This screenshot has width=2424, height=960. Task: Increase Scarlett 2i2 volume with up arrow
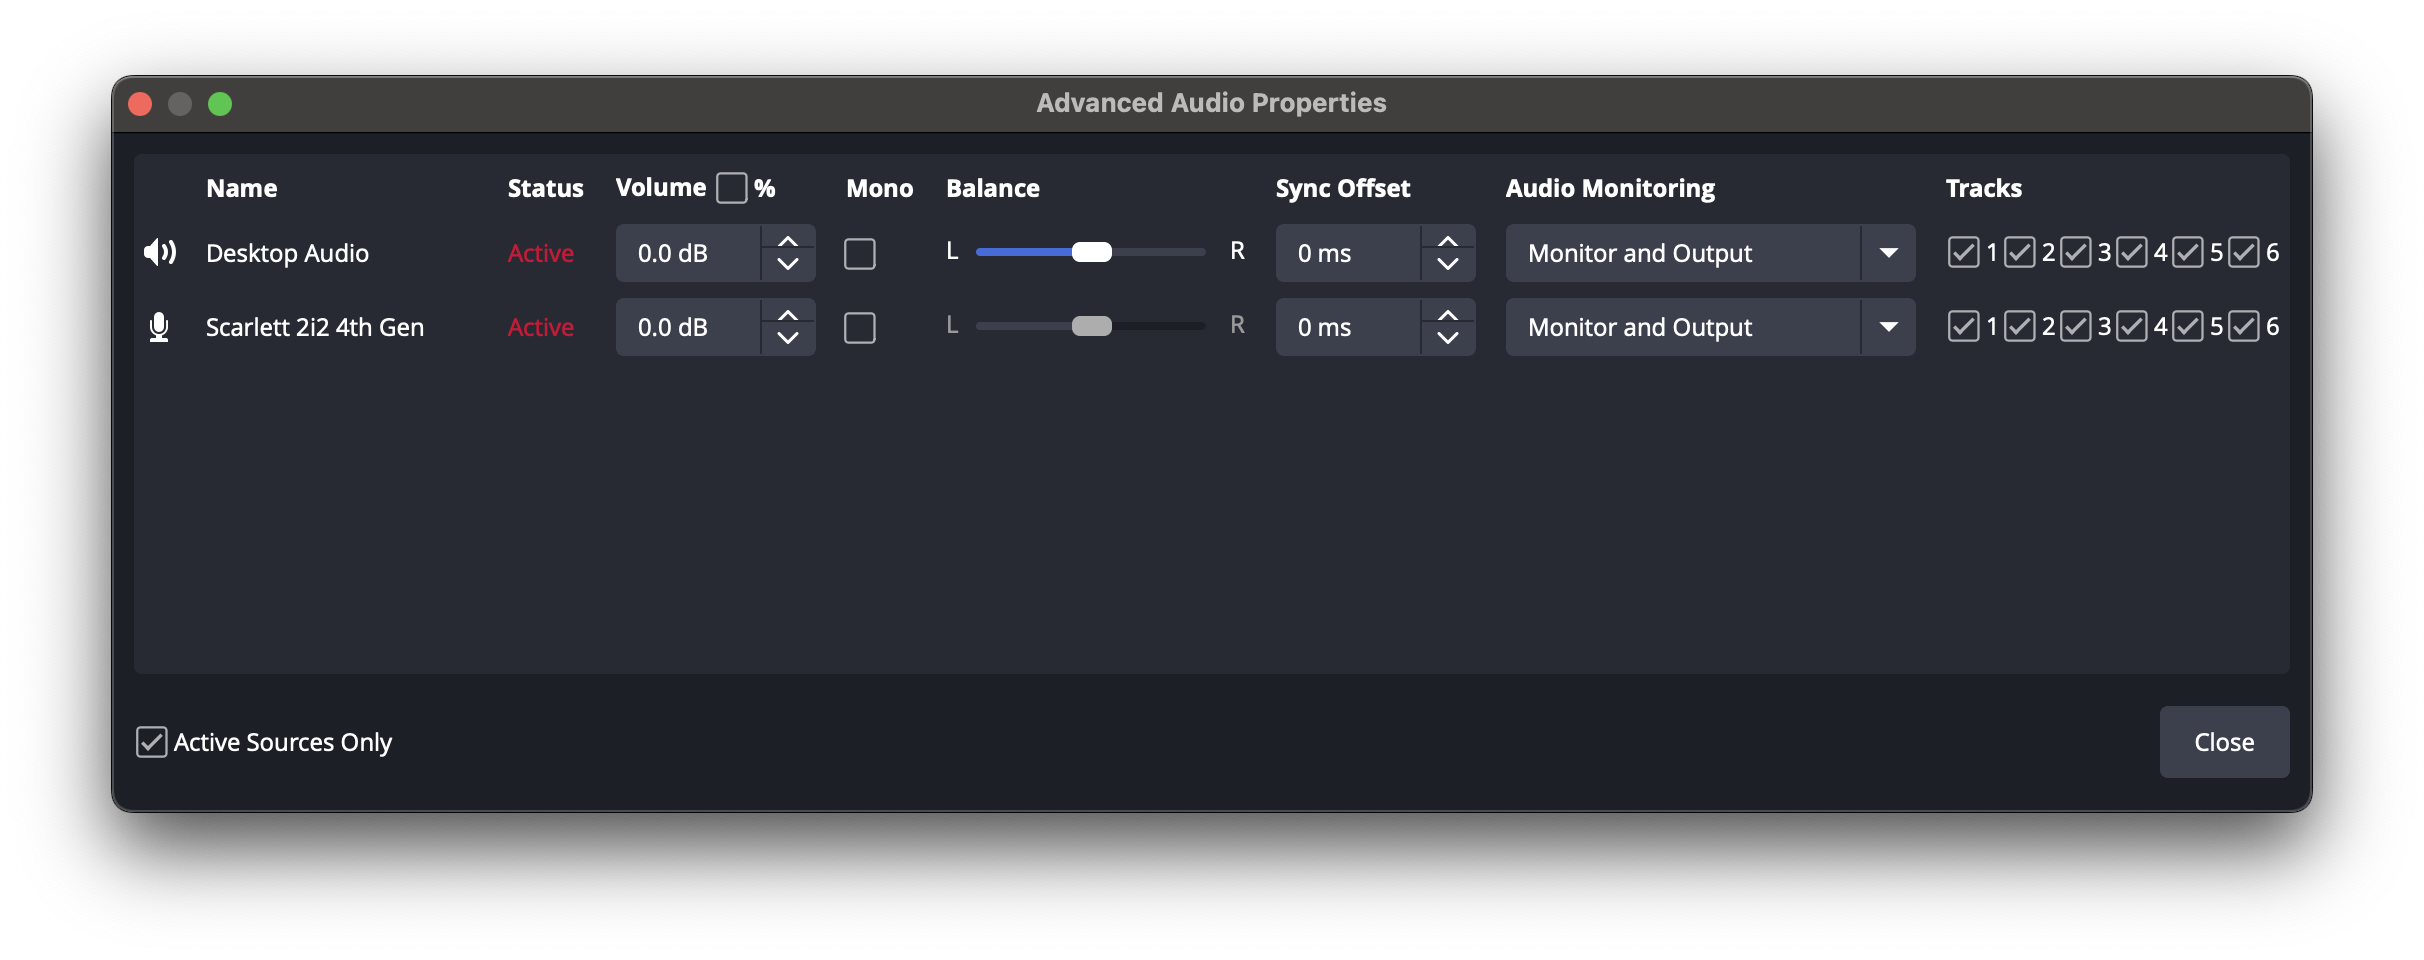[788, 315]
